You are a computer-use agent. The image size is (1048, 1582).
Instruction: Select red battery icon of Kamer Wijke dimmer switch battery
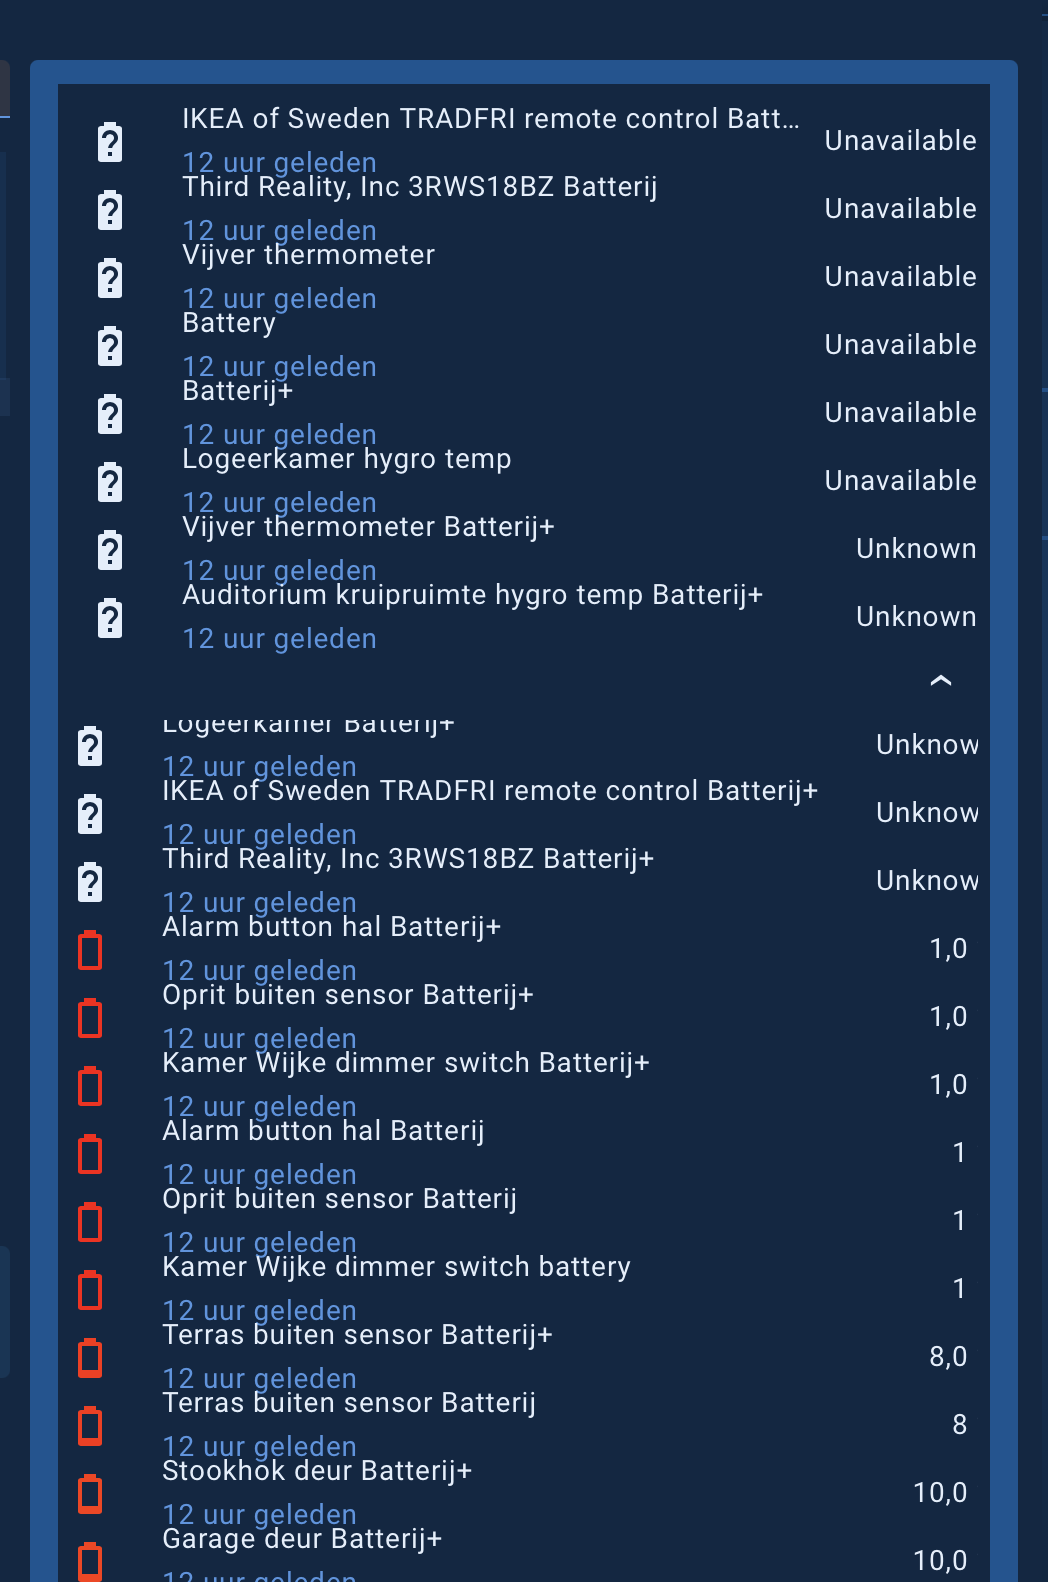tap(90, 1290)
